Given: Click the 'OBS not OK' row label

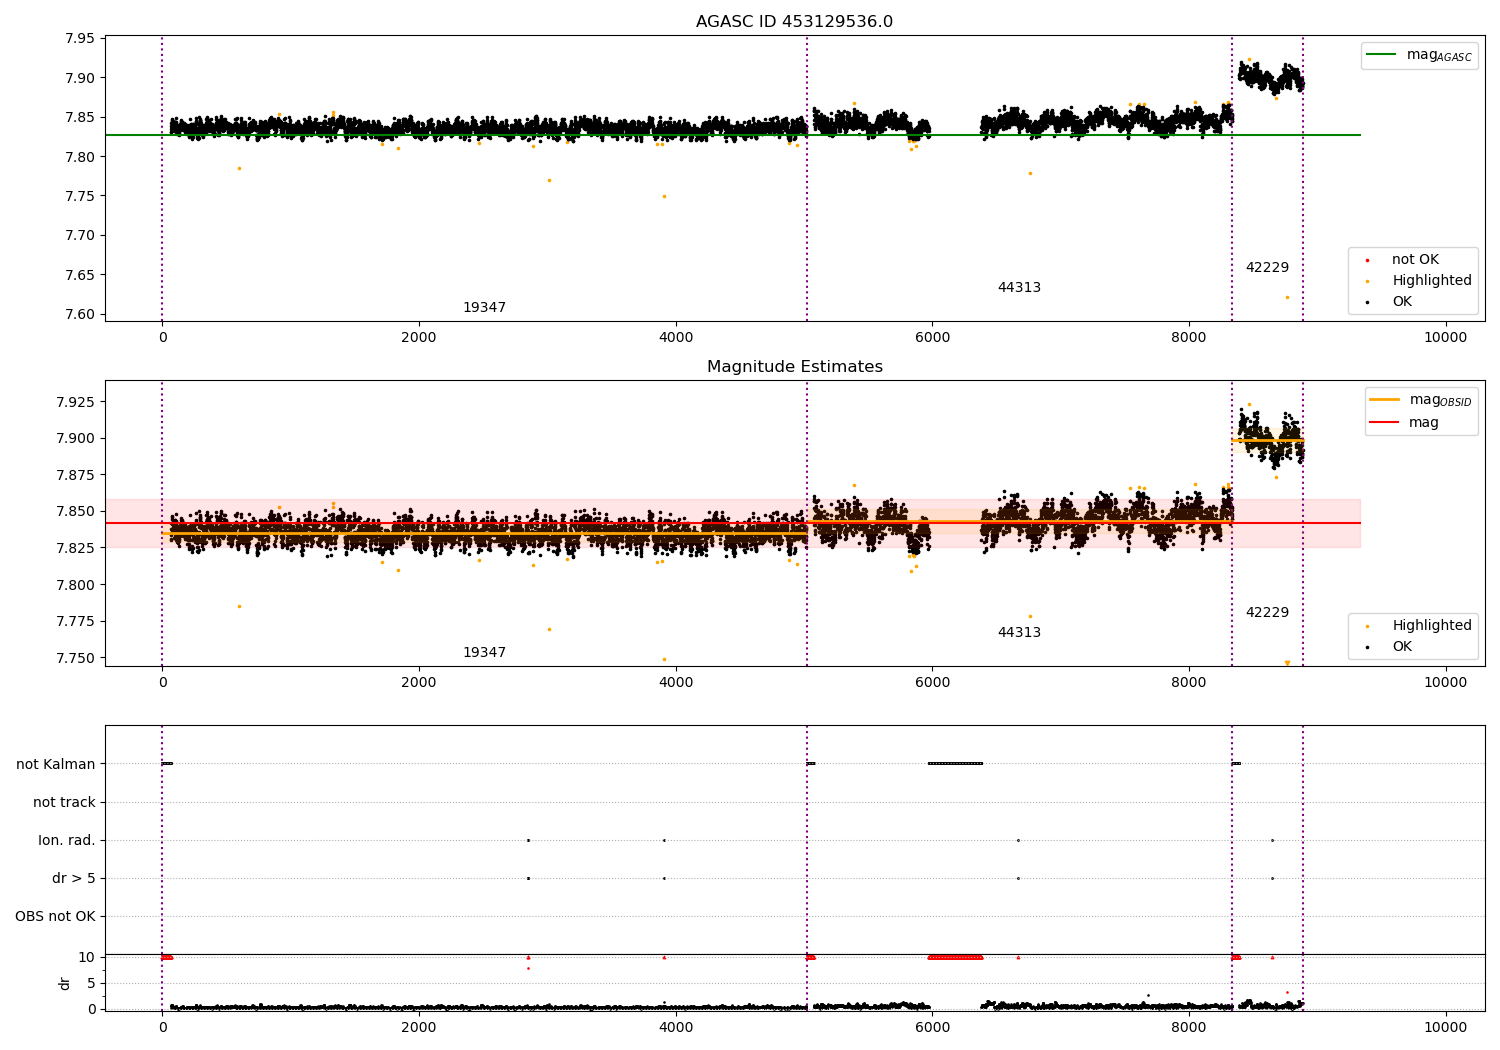Looking at the screenshot, I should [x=55, y=917].
